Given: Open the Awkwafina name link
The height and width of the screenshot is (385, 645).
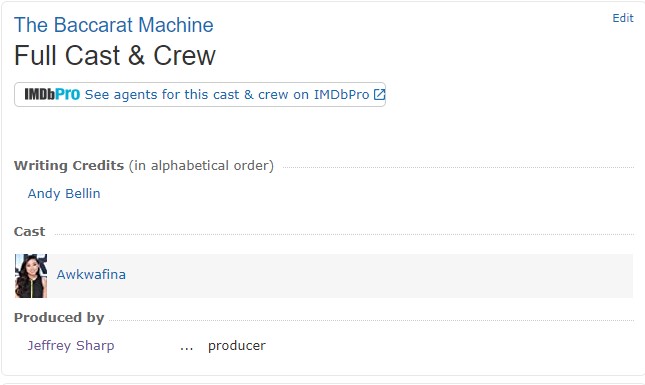Looking at the screenshot, I should point(91,274).
